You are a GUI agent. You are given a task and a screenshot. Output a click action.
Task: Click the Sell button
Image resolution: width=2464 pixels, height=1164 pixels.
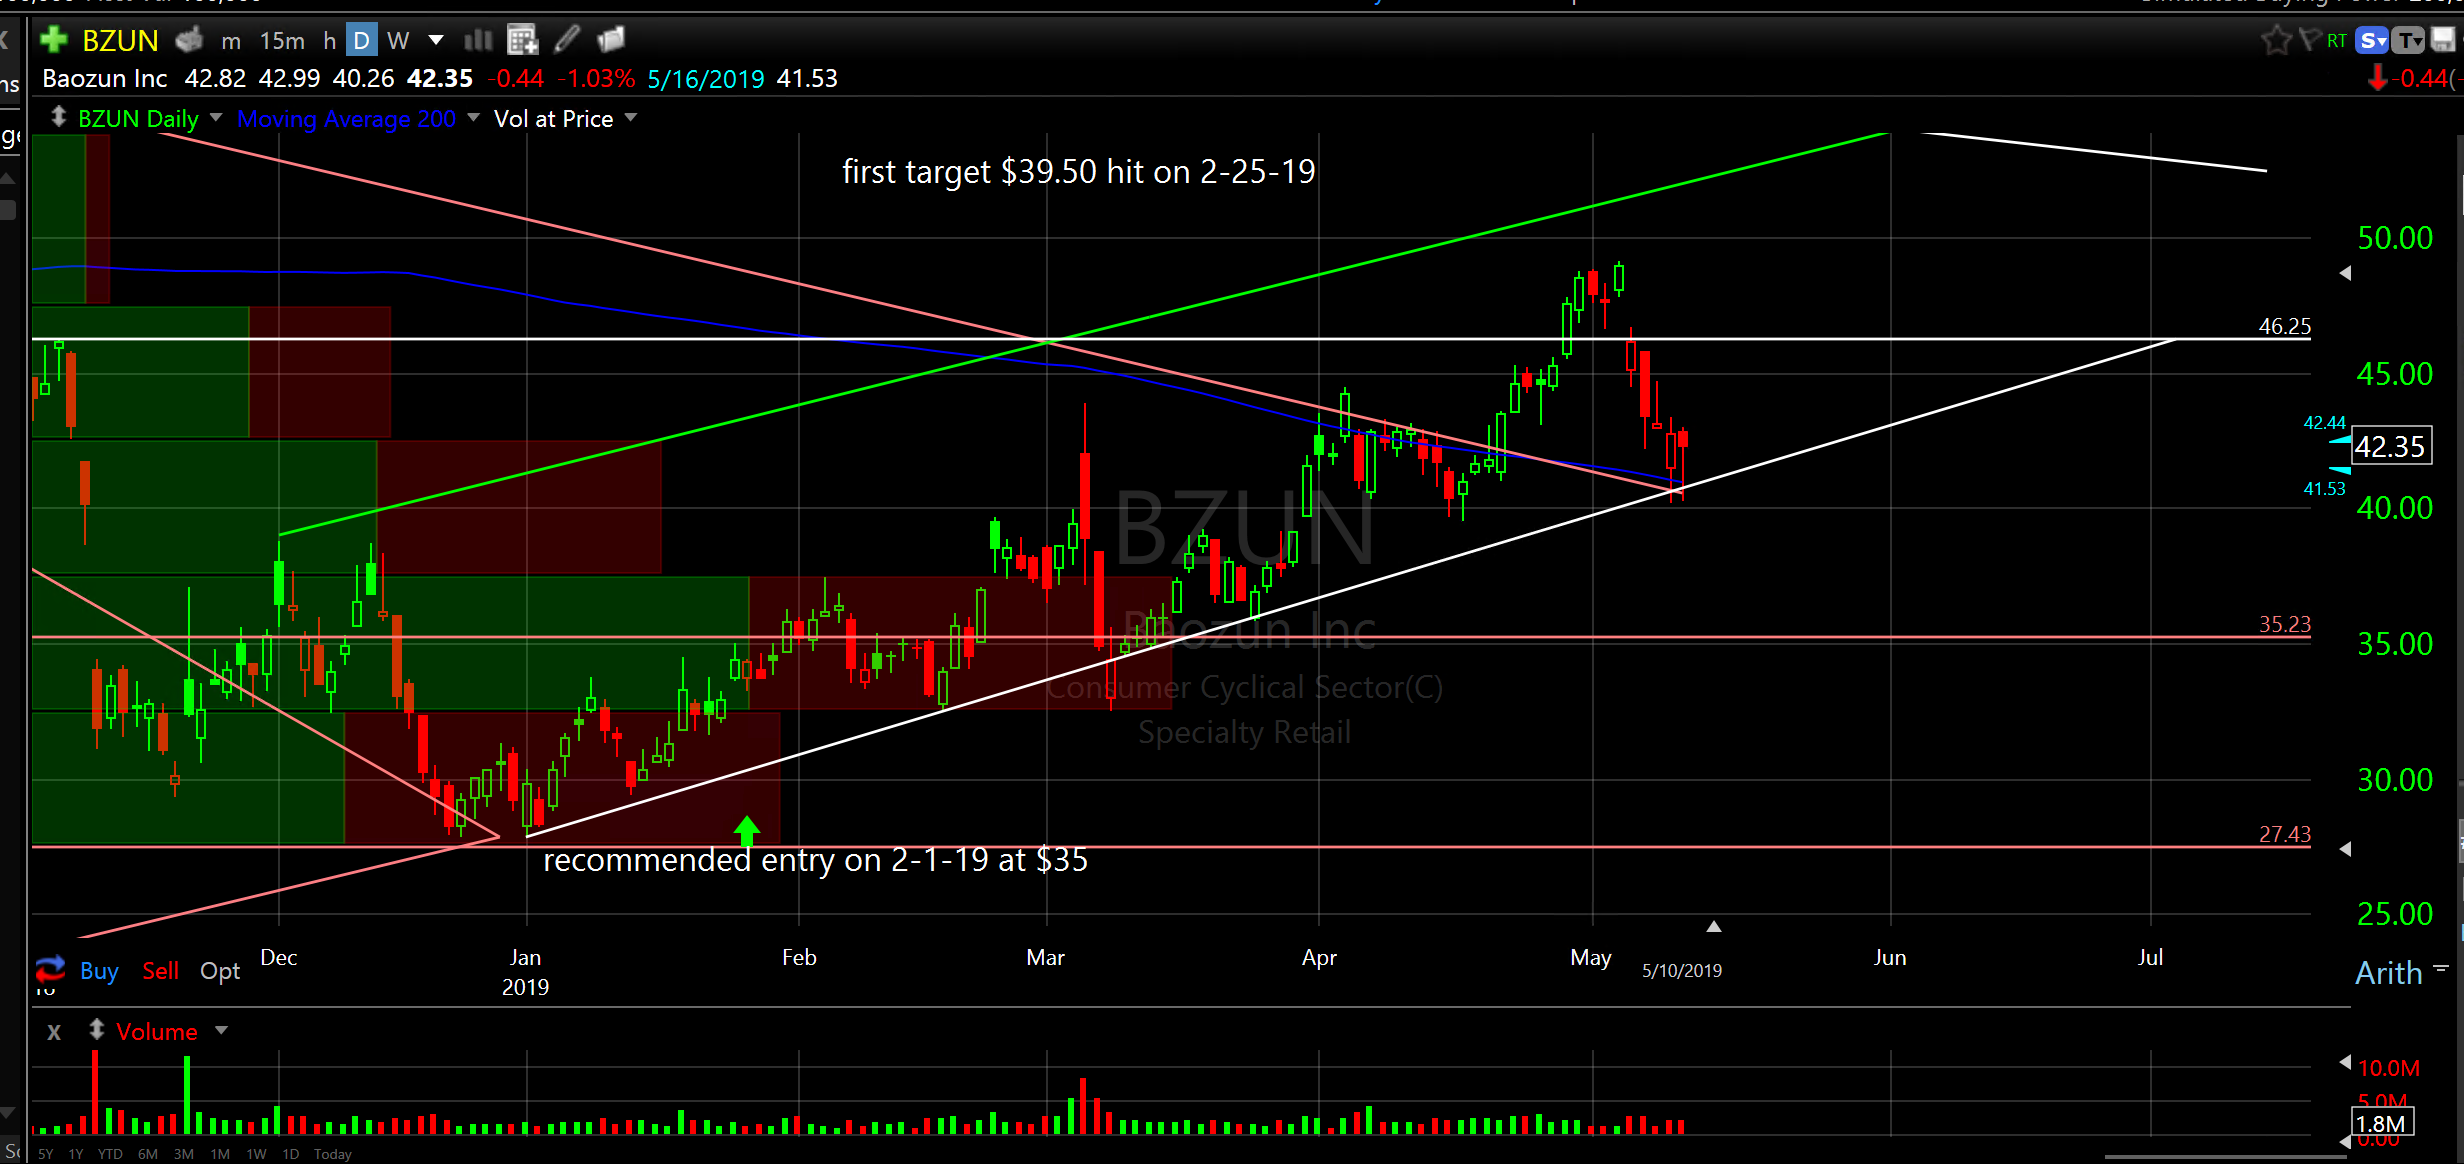pyautogui.click(x=160, y=971)
